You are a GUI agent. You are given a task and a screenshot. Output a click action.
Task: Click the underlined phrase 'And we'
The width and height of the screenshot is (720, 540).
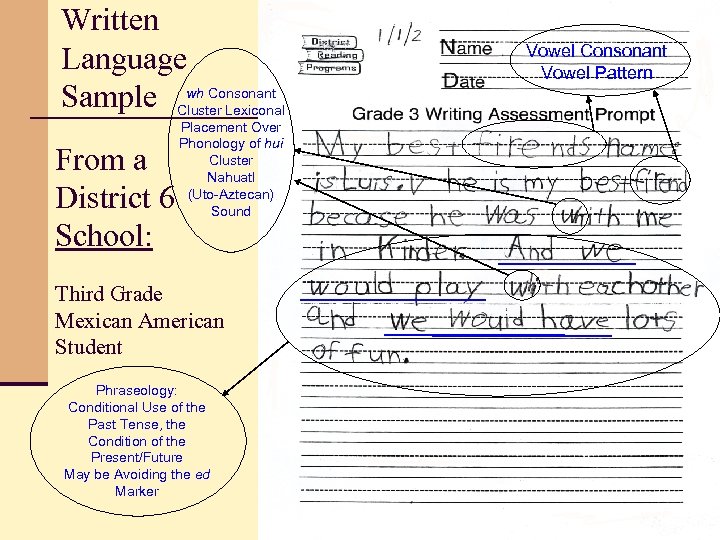[x=564, y=250]
